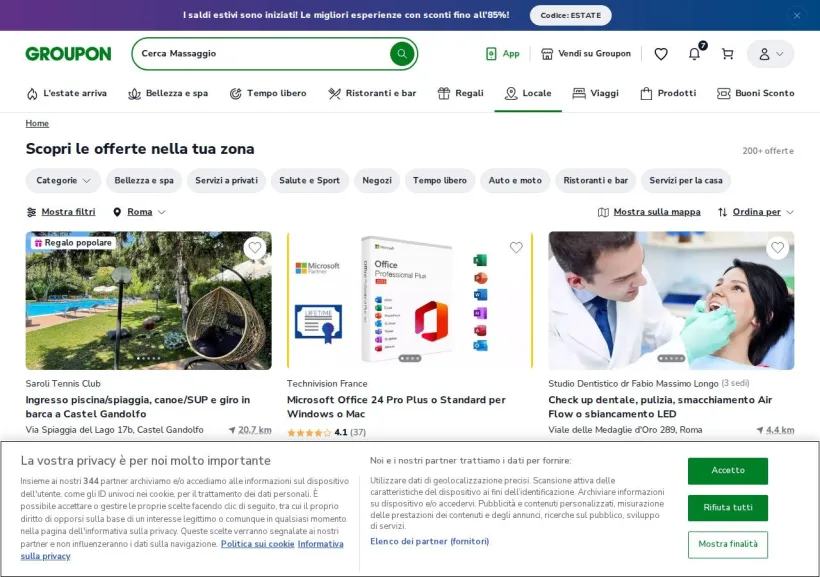Click the green search magnifier button
The width and height of the screenshot is (820, 577).
coord(402,53)
